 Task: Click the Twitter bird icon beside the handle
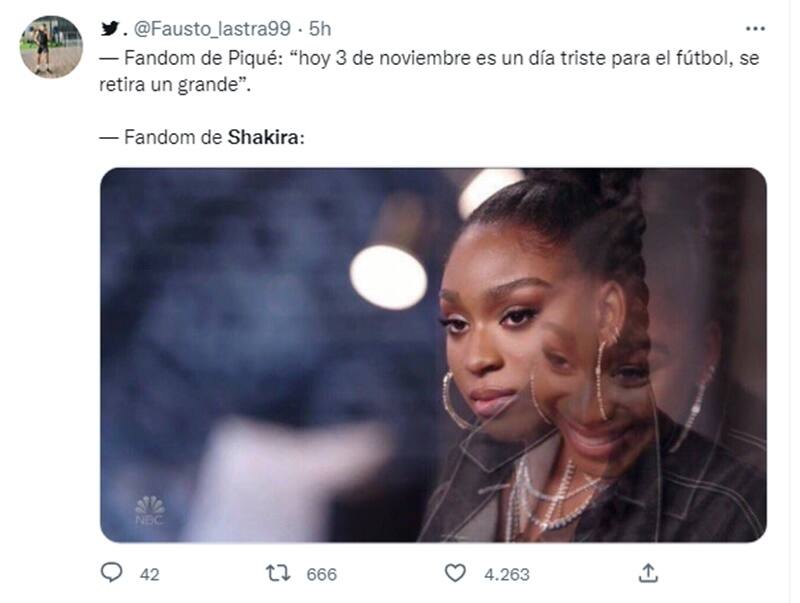110,29
